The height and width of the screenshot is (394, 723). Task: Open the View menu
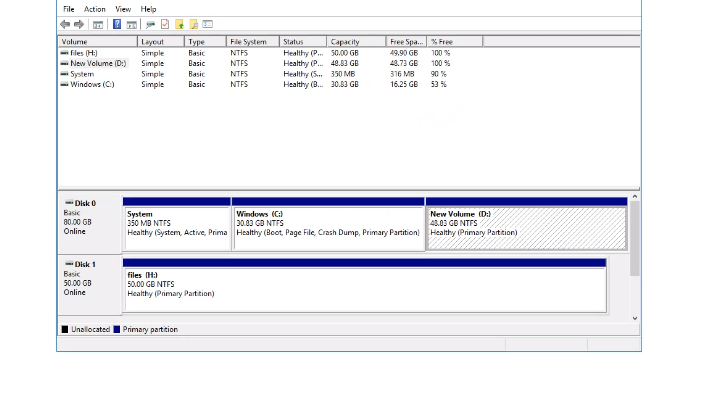coord(123,9)
